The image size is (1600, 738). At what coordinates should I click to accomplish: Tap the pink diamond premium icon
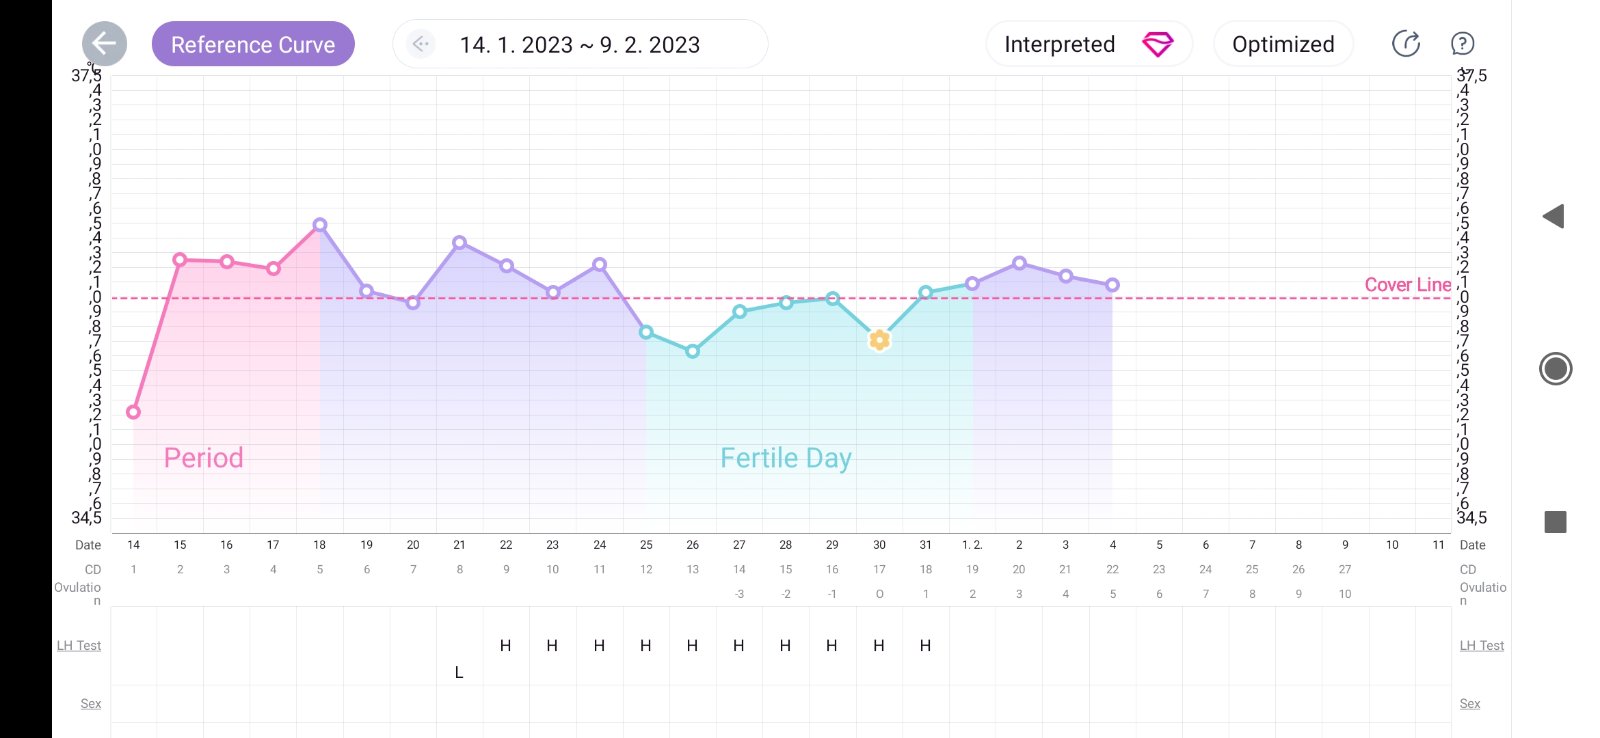click(1157, 44)
